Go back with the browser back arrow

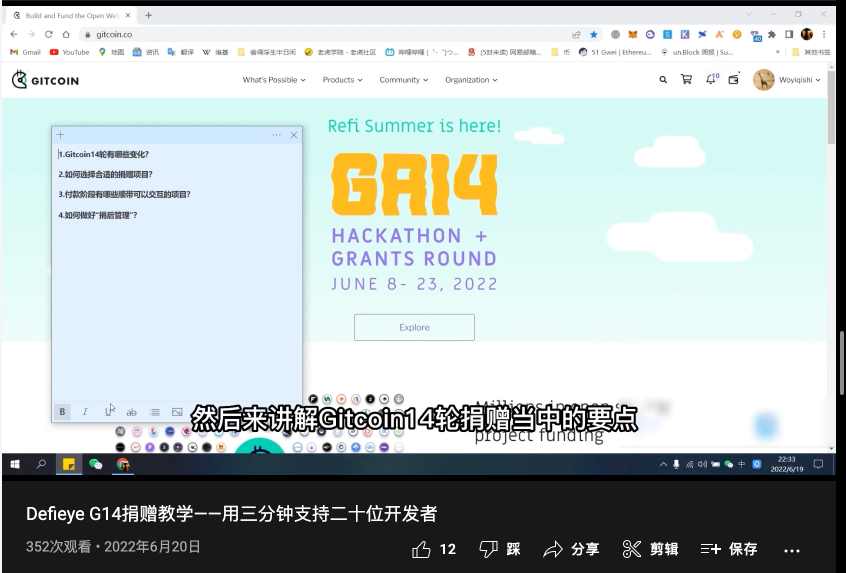pyautogui.click(x=13, y=34)
